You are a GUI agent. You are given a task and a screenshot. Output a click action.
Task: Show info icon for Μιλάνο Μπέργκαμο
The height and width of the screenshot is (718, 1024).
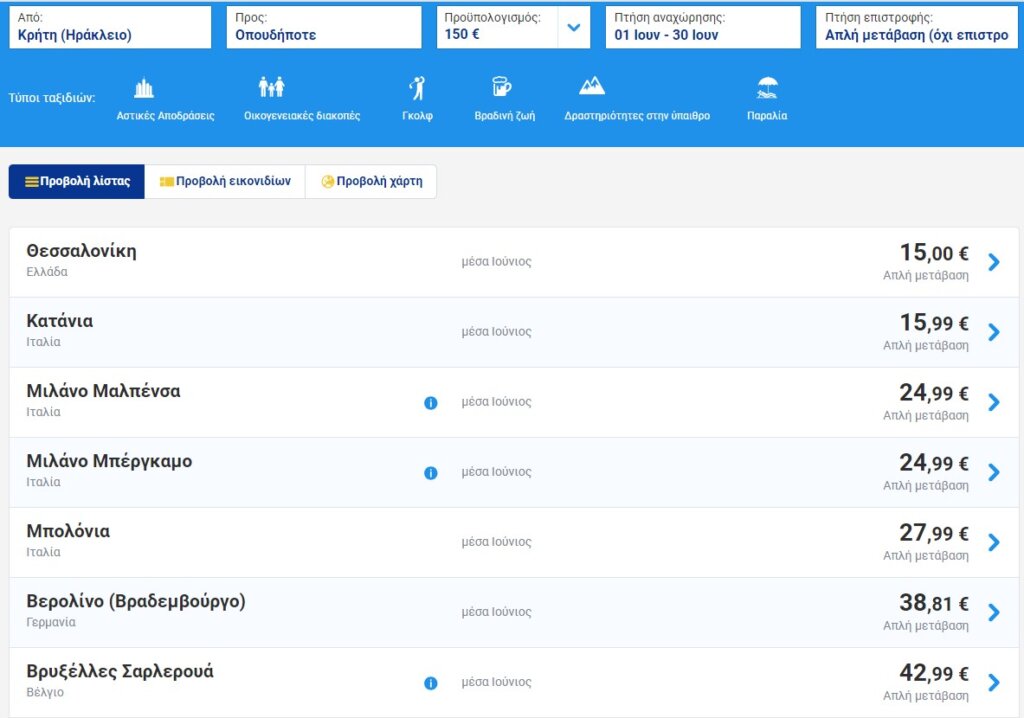tap(431, 473)
